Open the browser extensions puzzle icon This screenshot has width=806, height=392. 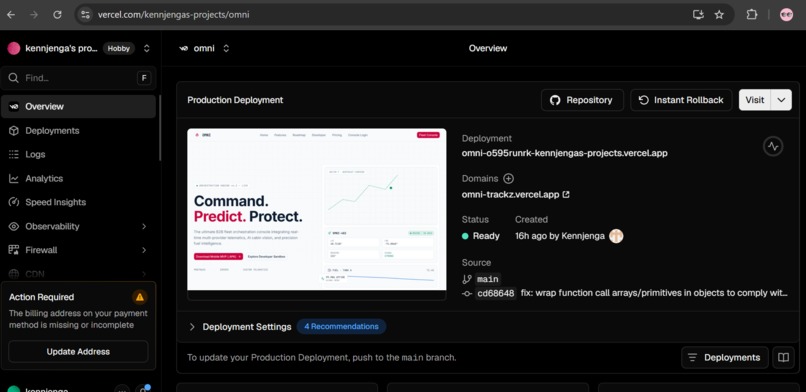[x=752, y=15]
